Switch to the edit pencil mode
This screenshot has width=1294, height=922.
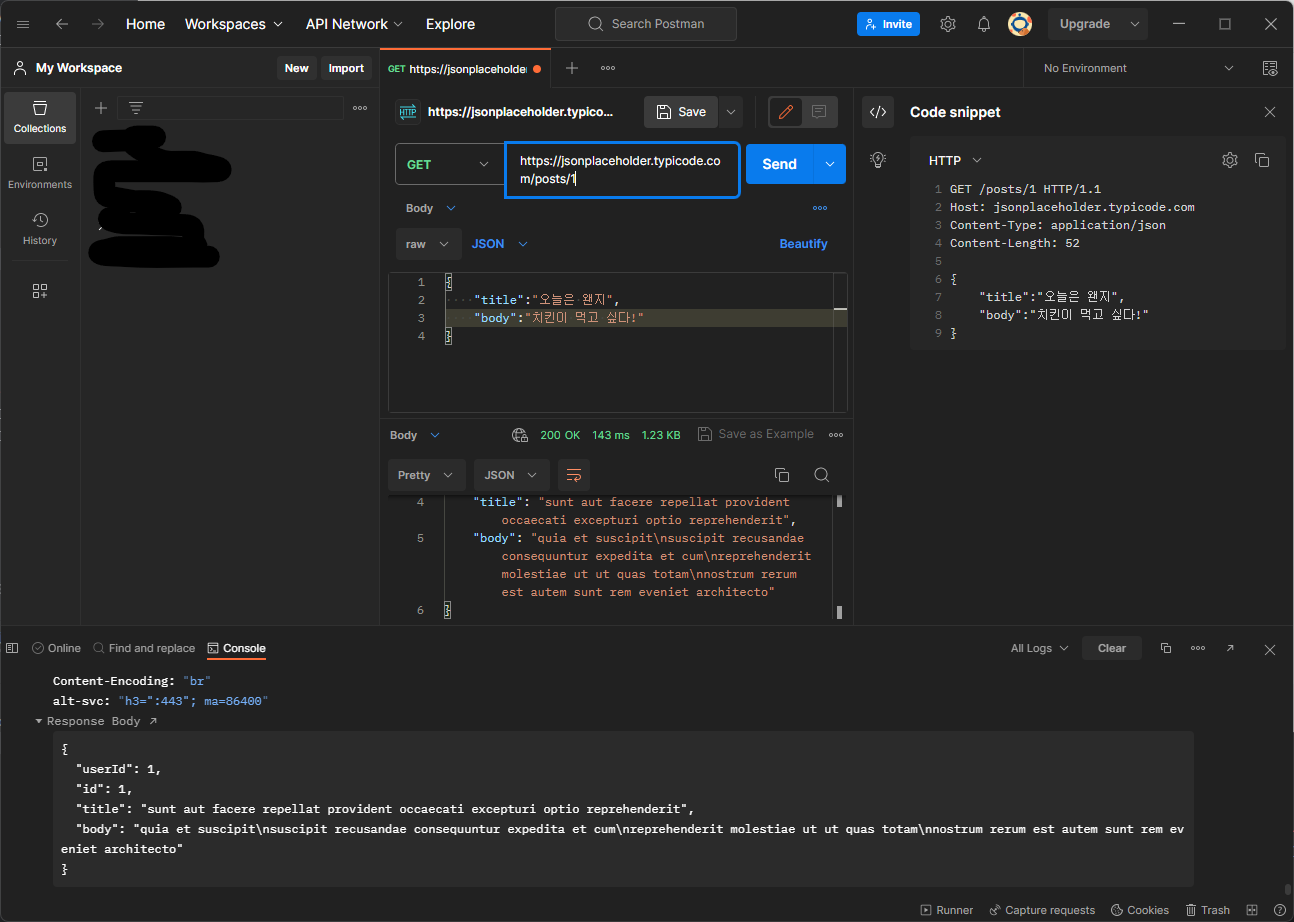click(786, 112)
